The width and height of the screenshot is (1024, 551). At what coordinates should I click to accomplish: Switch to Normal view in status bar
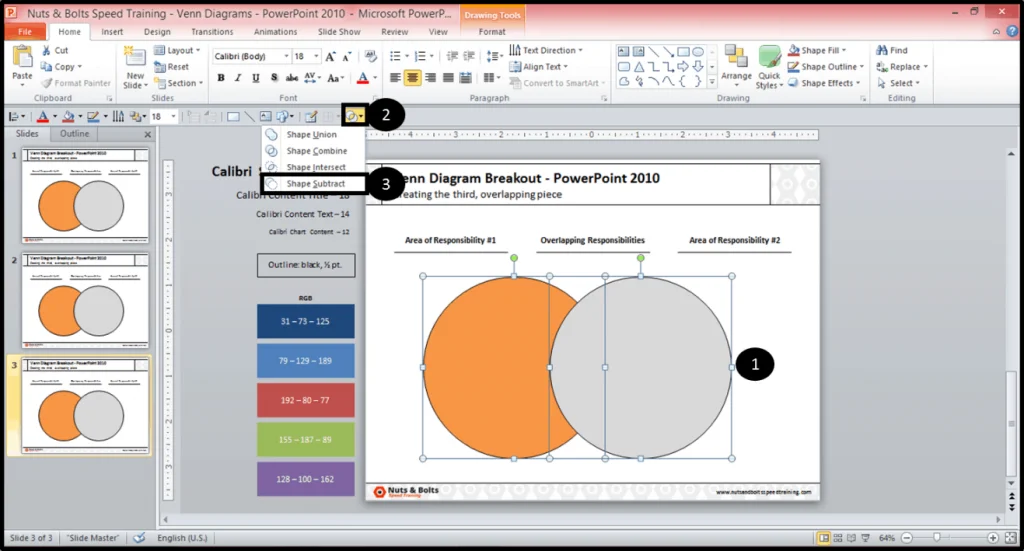click(824, 538)
